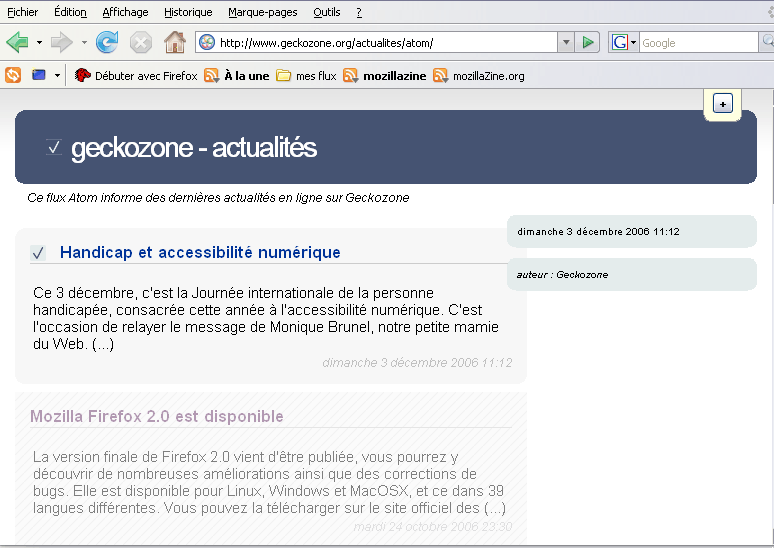Click the auteur : Geckozone panel
Image resolution: width=774 pixels, height=548 pixels.
[632, 274]
